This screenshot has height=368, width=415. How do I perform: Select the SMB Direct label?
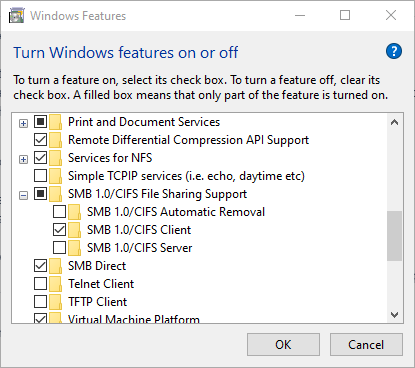point(97,266)
